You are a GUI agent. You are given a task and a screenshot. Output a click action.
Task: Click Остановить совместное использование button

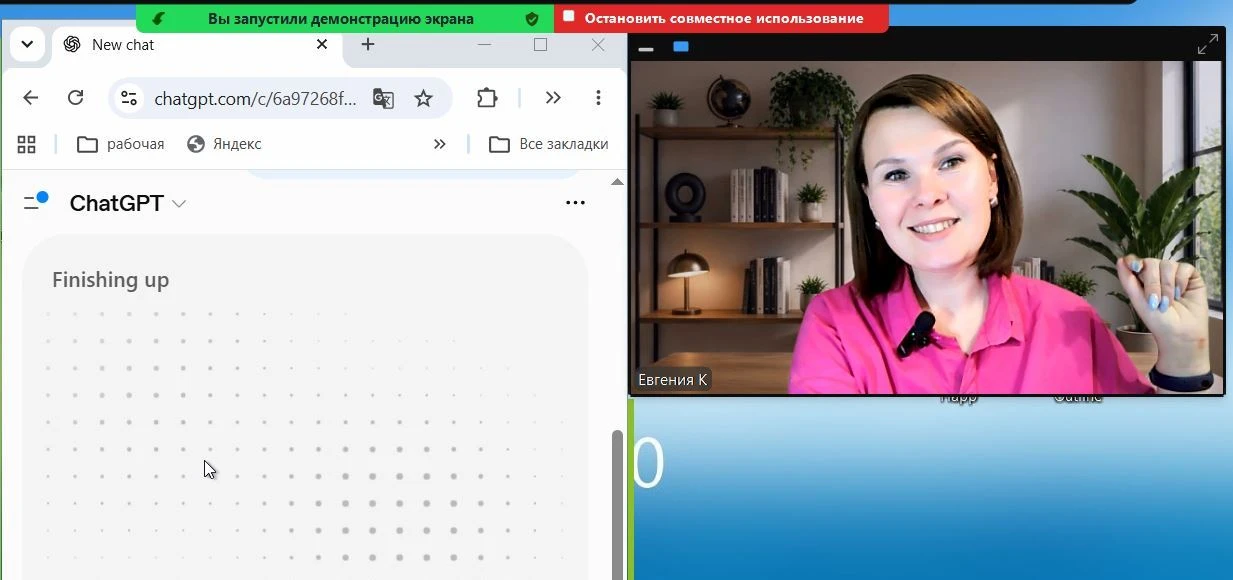coord(722,17)
